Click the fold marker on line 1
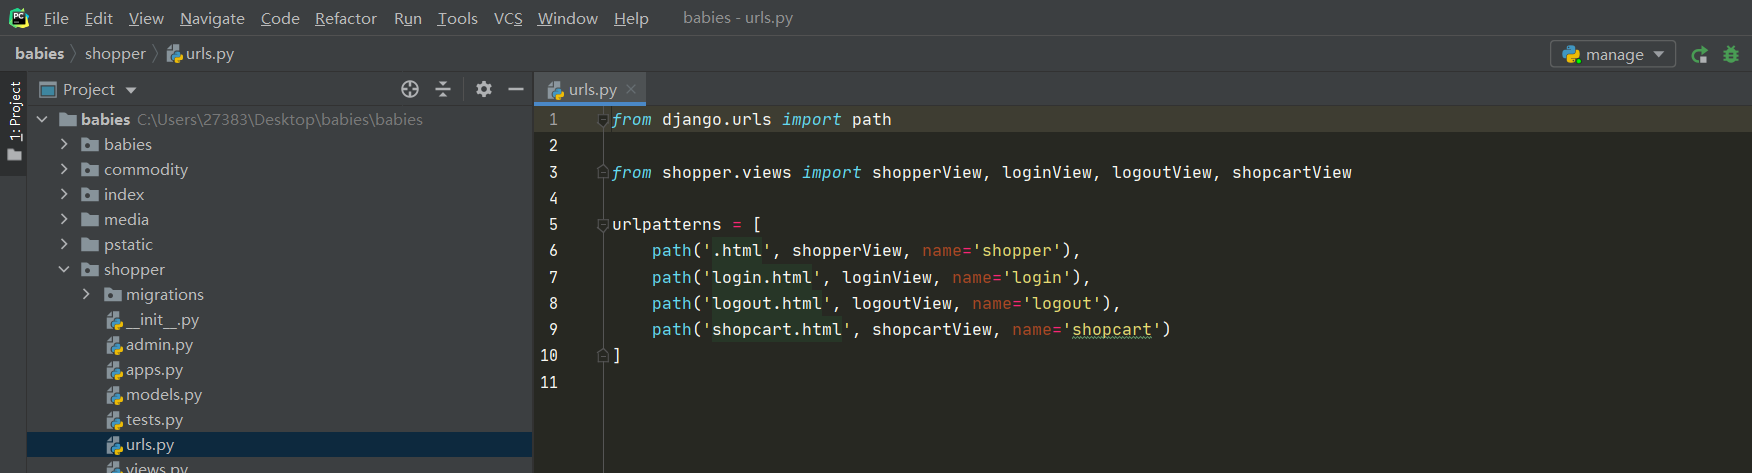The height and width of the screenshot is (473, 1752). [603, 120]
